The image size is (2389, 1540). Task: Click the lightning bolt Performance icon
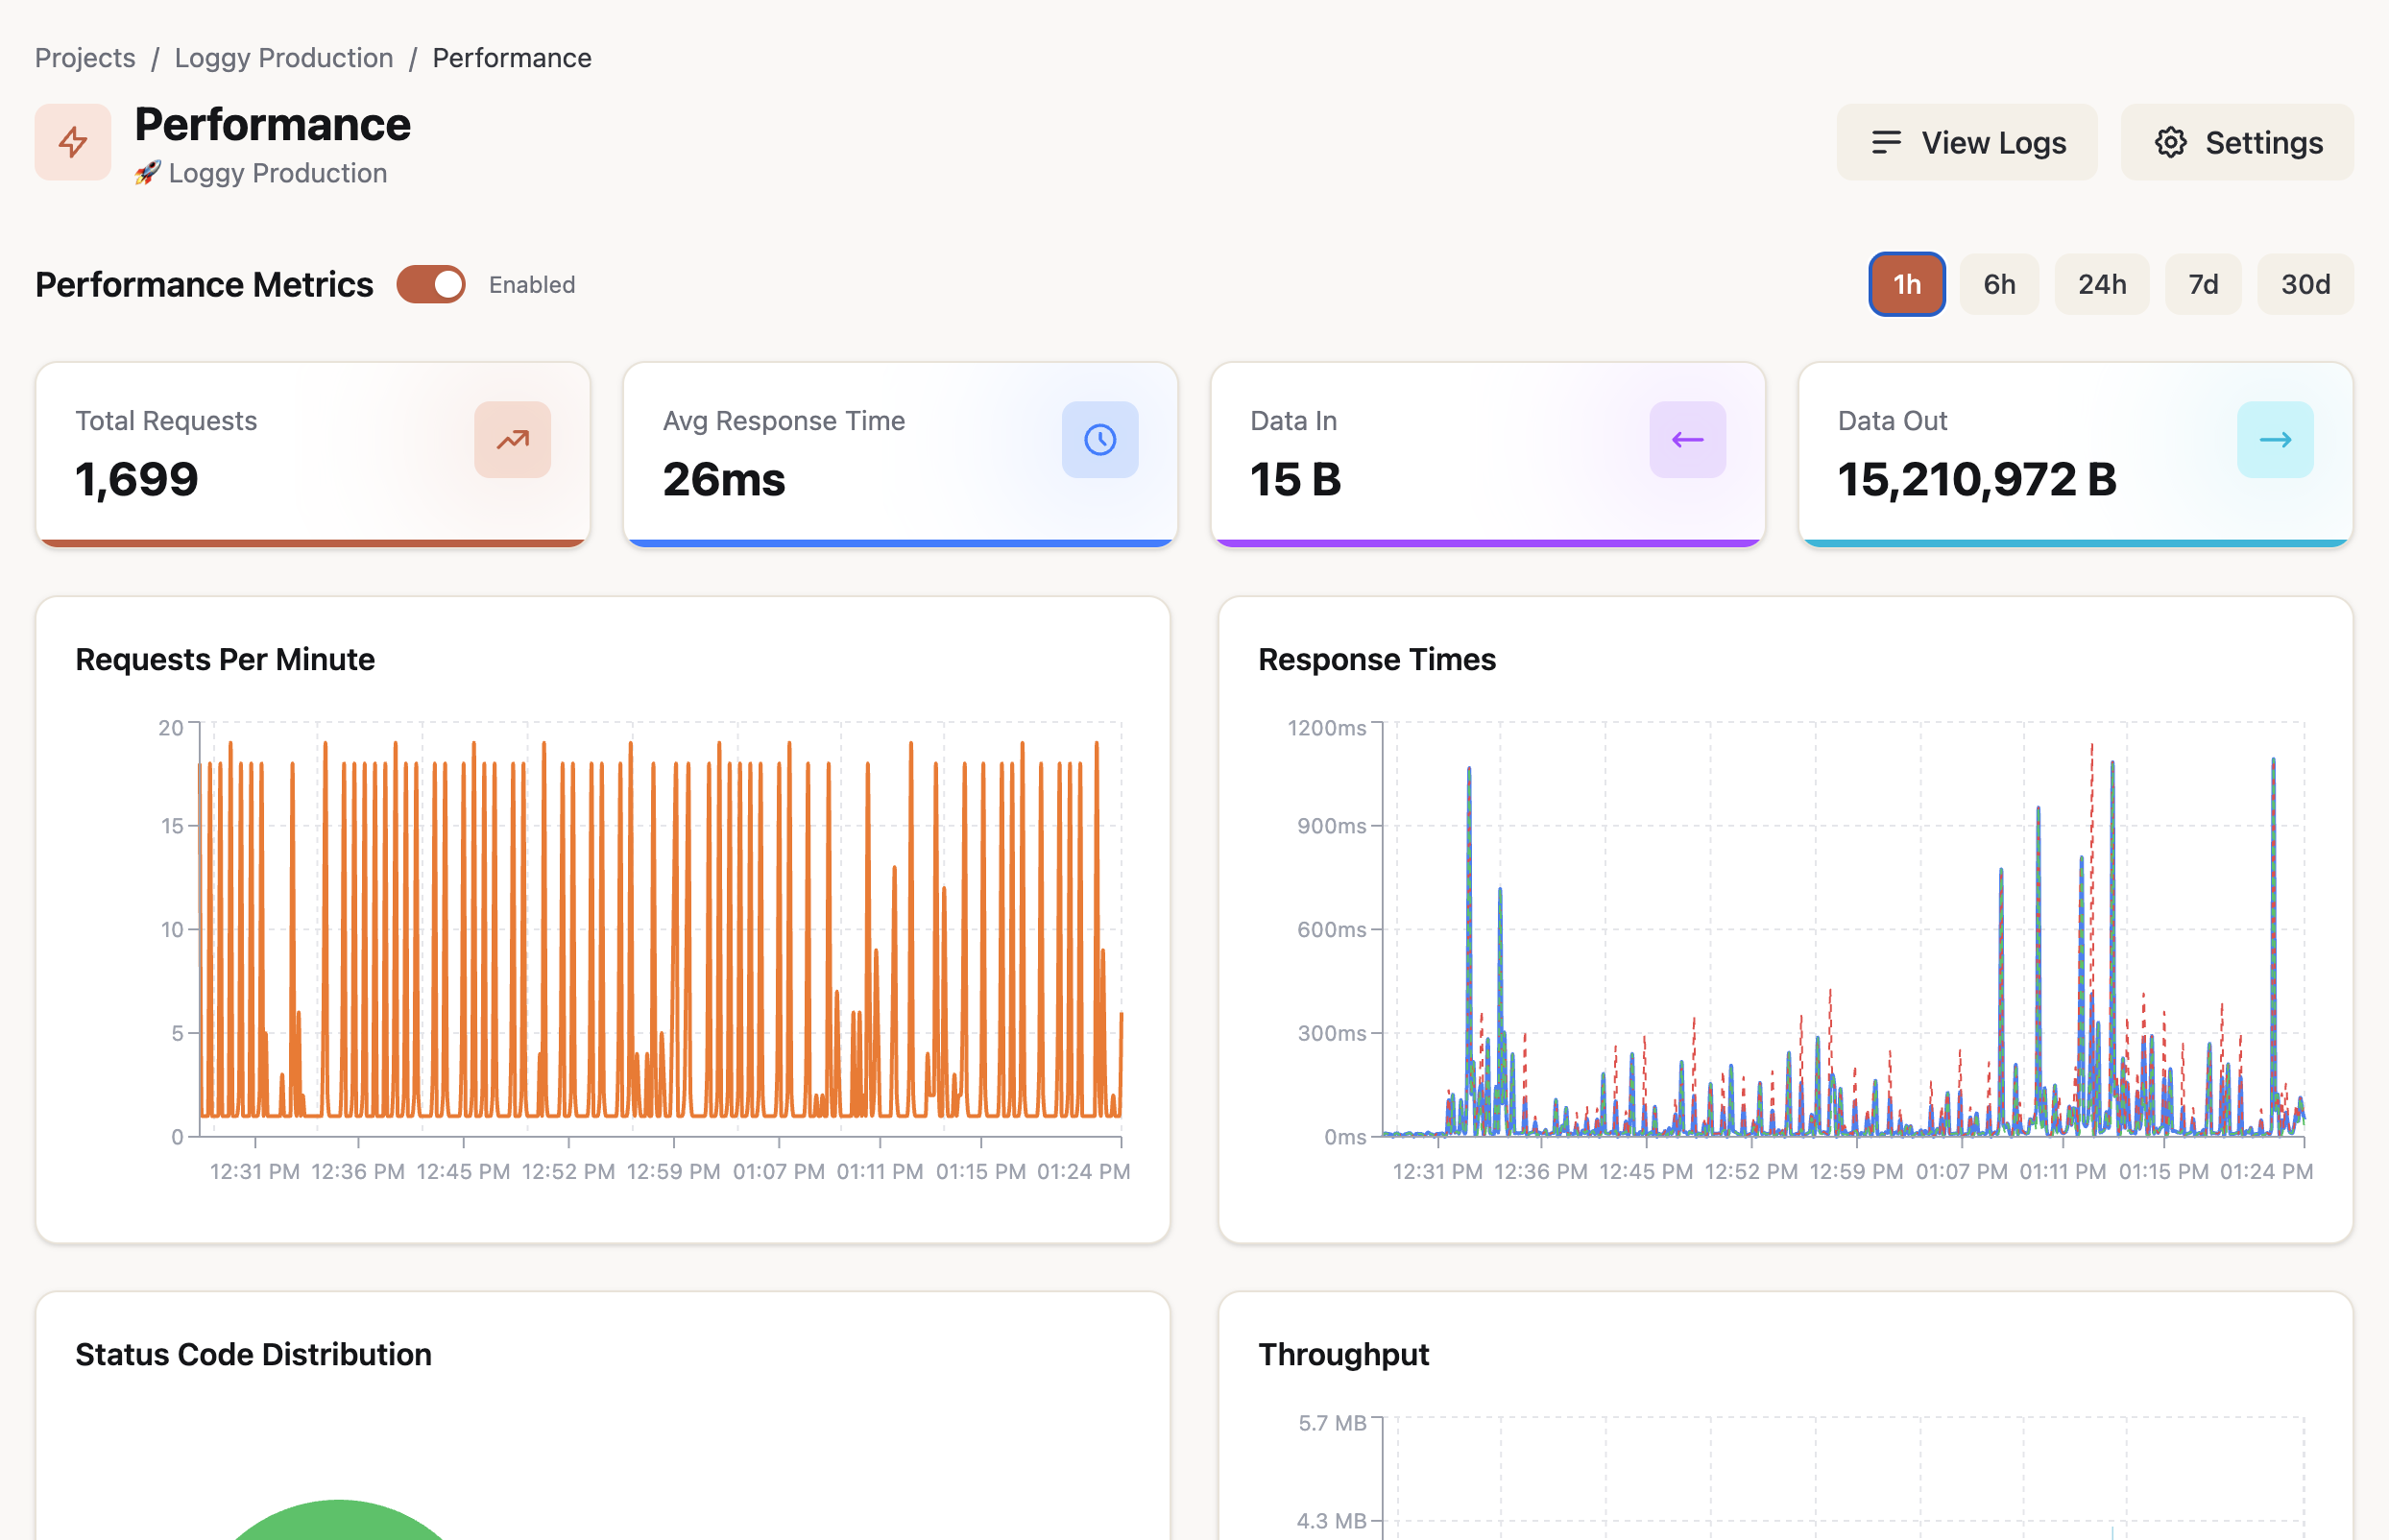(72, 142)
